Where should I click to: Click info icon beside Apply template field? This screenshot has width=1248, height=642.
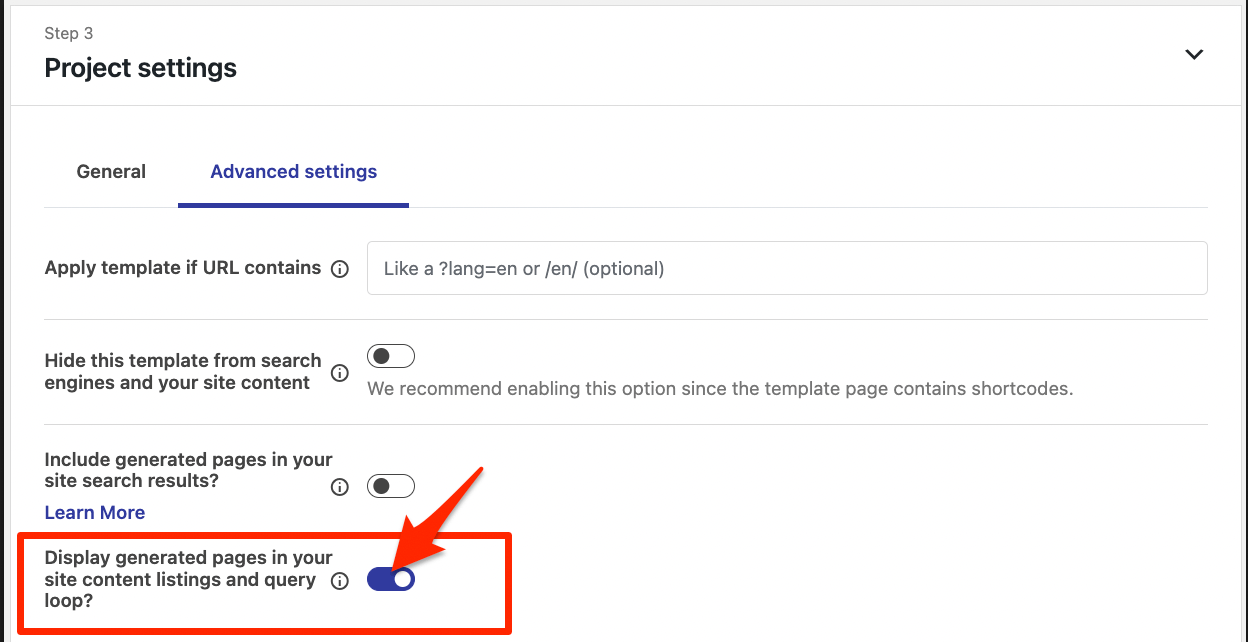[x=340, y=269]
